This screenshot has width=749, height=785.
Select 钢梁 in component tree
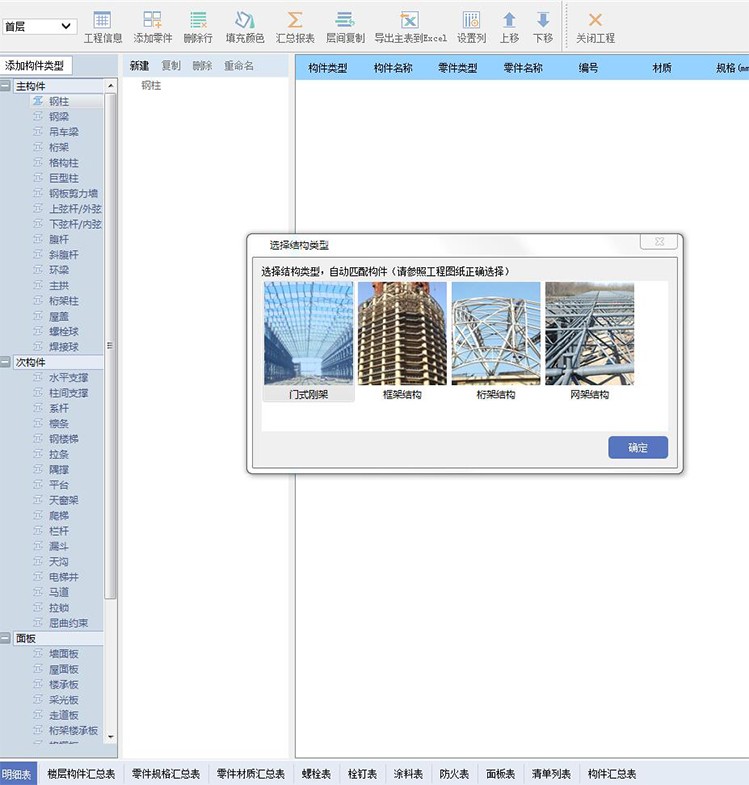[59, 117]
